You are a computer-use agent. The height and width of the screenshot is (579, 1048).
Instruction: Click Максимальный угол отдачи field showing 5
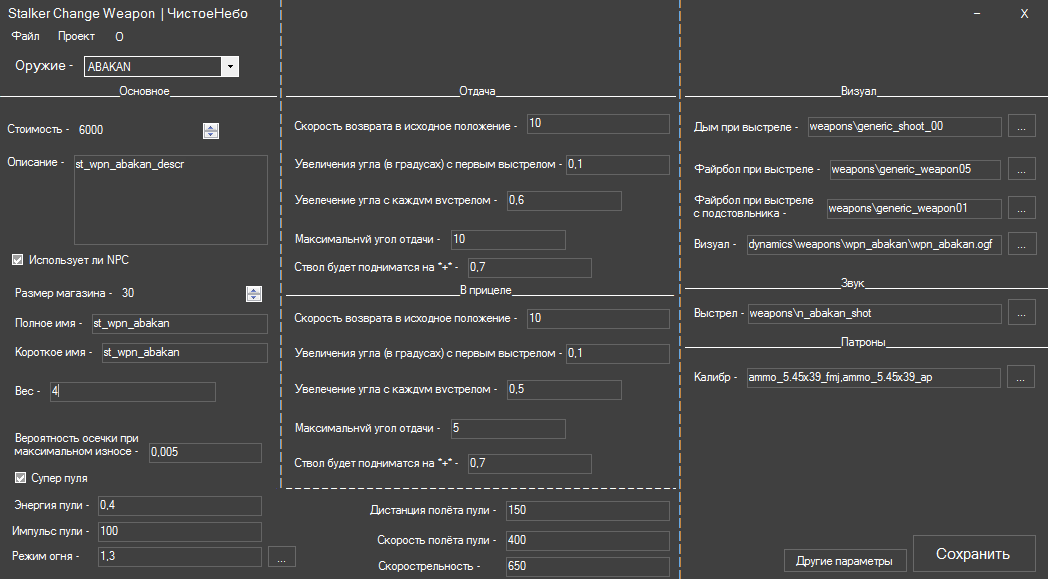[508, 429]
